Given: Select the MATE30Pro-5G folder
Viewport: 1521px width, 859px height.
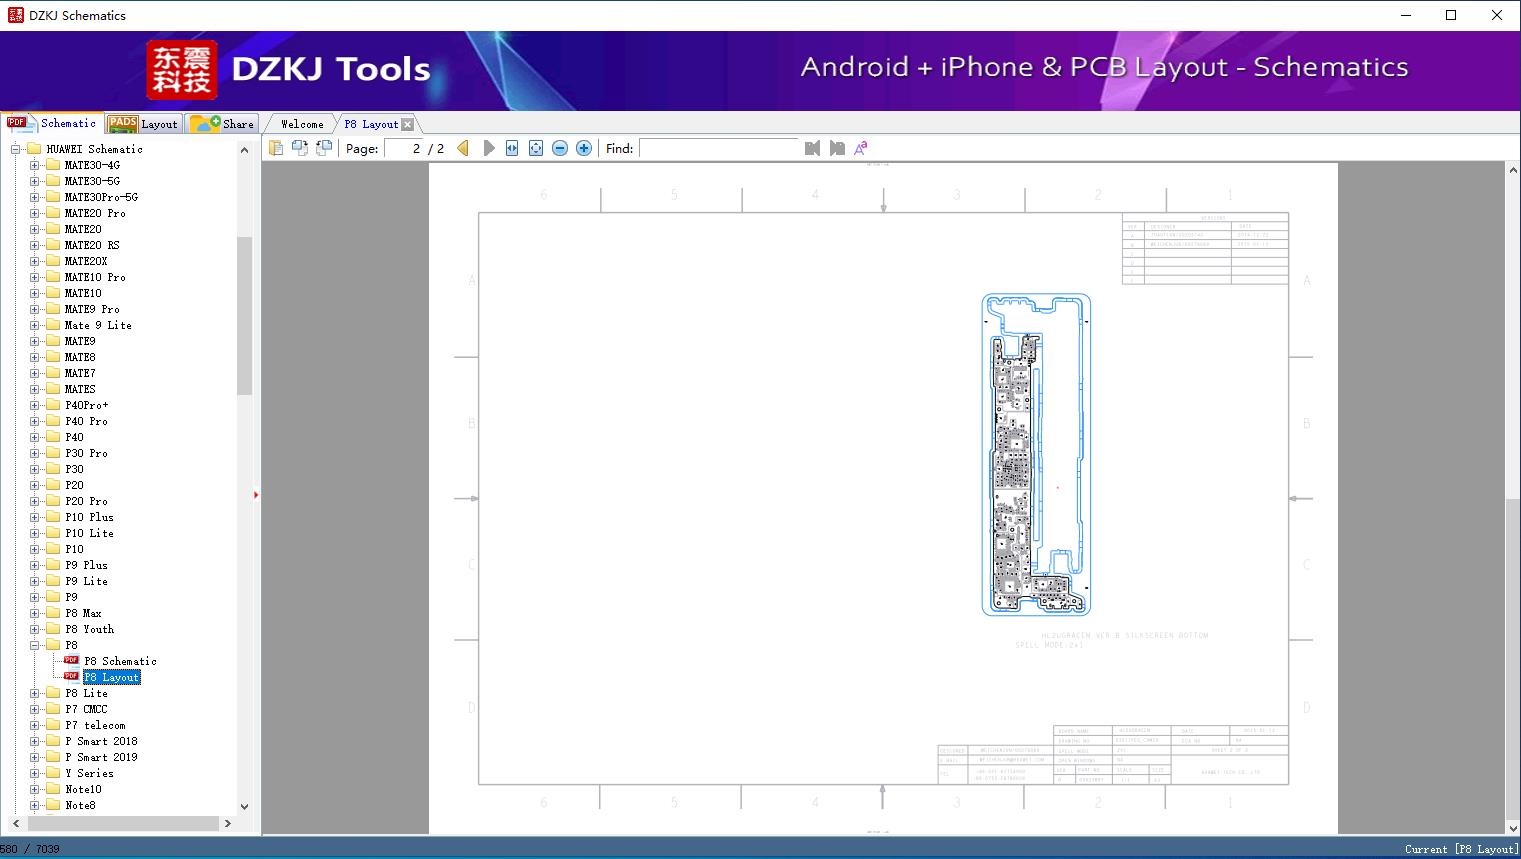Looking at the screenshot, I should (x=101, y=197).
